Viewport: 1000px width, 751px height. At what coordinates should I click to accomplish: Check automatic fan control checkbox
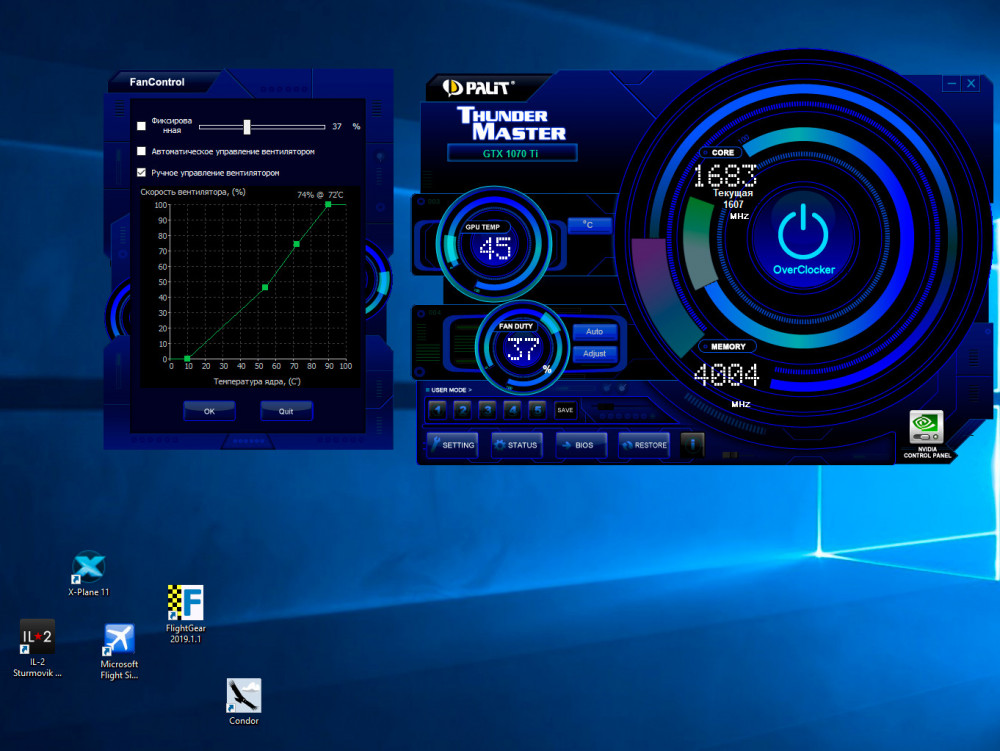139,150
